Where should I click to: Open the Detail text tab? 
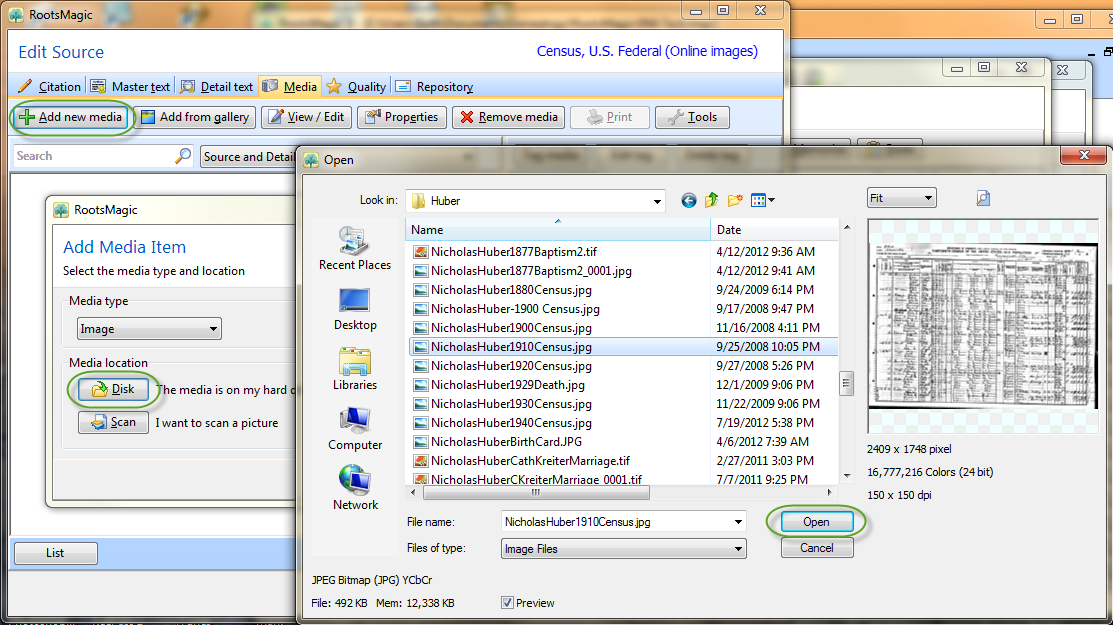coord(216,87)
